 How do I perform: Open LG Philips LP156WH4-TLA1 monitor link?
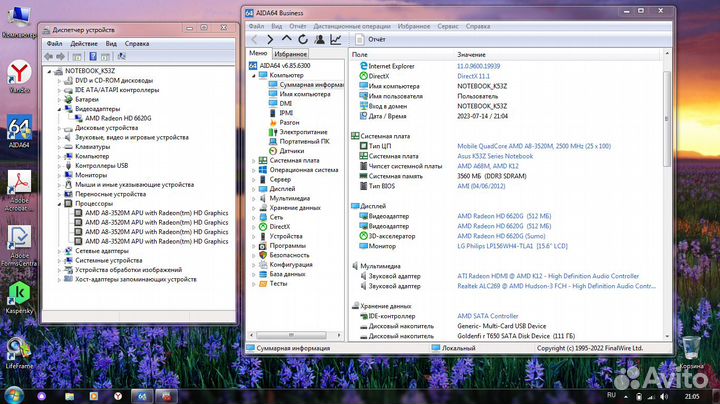point(512,246)
